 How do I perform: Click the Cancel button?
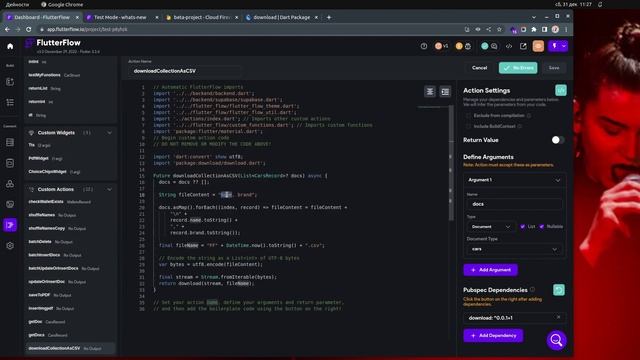[480, 68]
